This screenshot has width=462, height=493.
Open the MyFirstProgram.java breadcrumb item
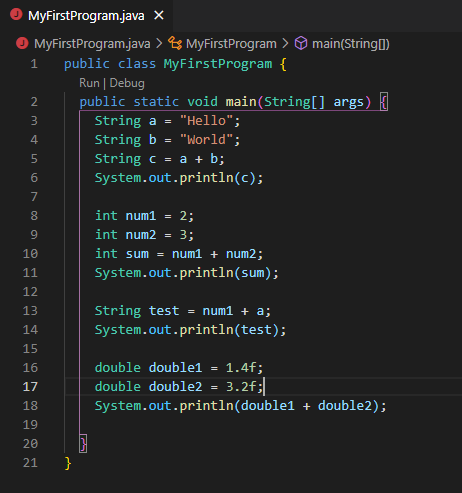pos(92,44)
